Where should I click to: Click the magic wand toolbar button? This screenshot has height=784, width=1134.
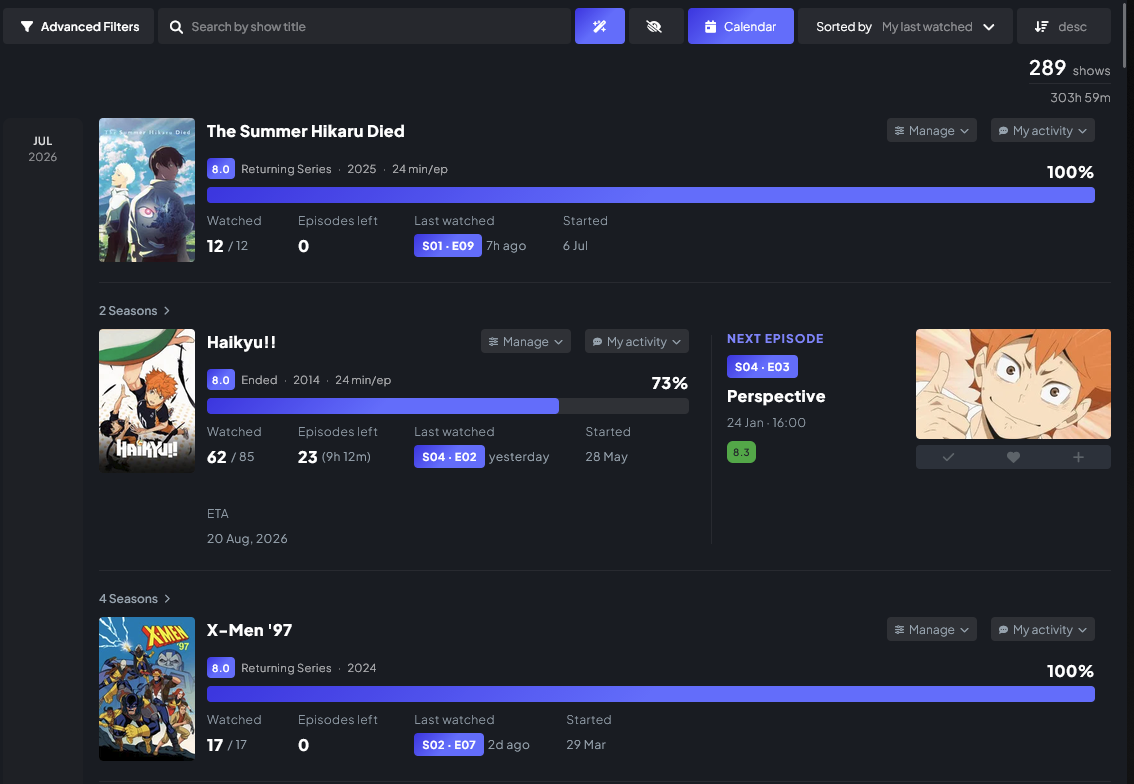click(600, 26)
